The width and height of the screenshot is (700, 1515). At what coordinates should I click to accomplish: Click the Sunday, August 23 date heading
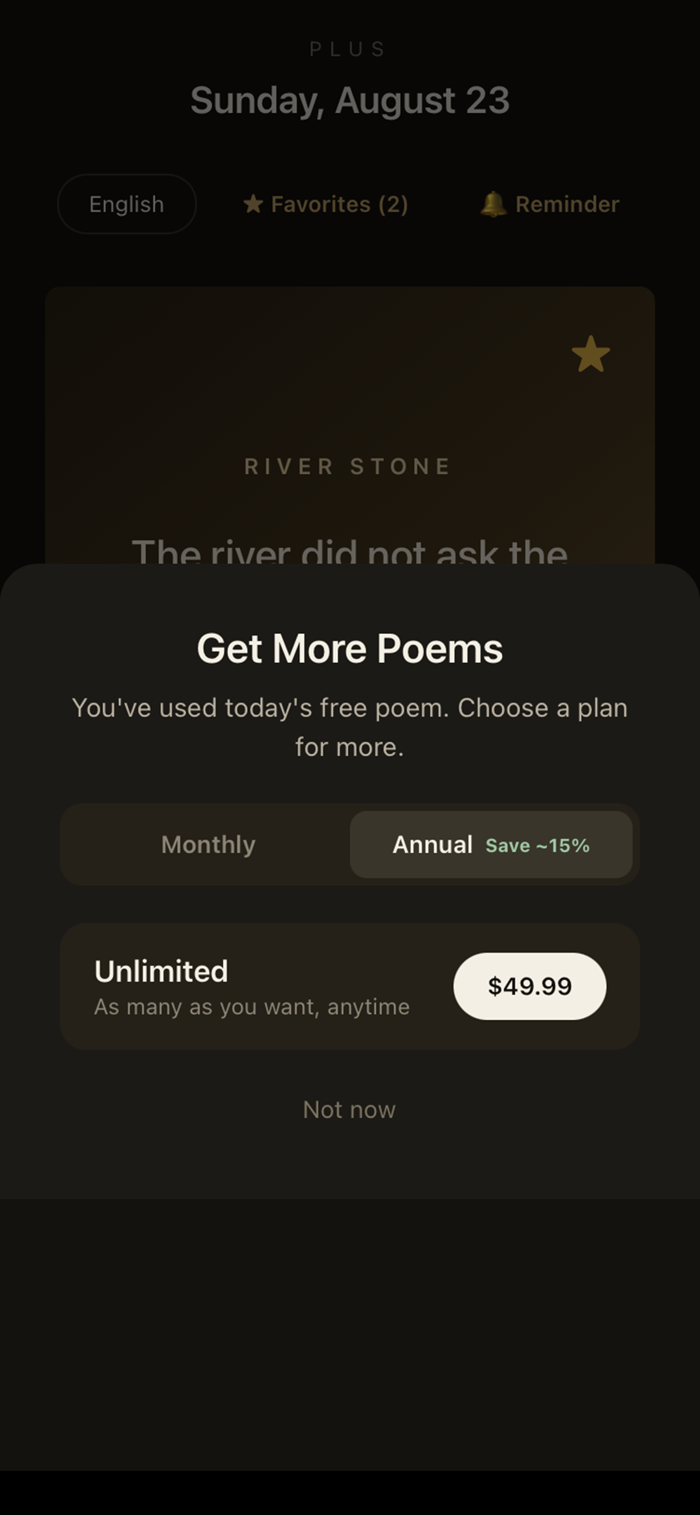pyautogui.click(x=350, y=100)
